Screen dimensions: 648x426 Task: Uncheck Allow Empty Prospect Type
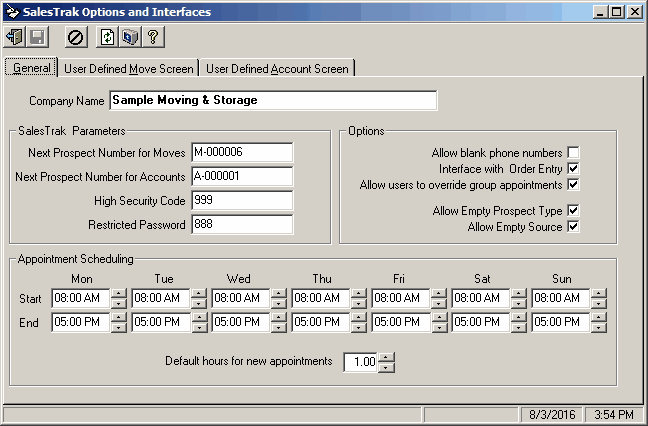573,210
